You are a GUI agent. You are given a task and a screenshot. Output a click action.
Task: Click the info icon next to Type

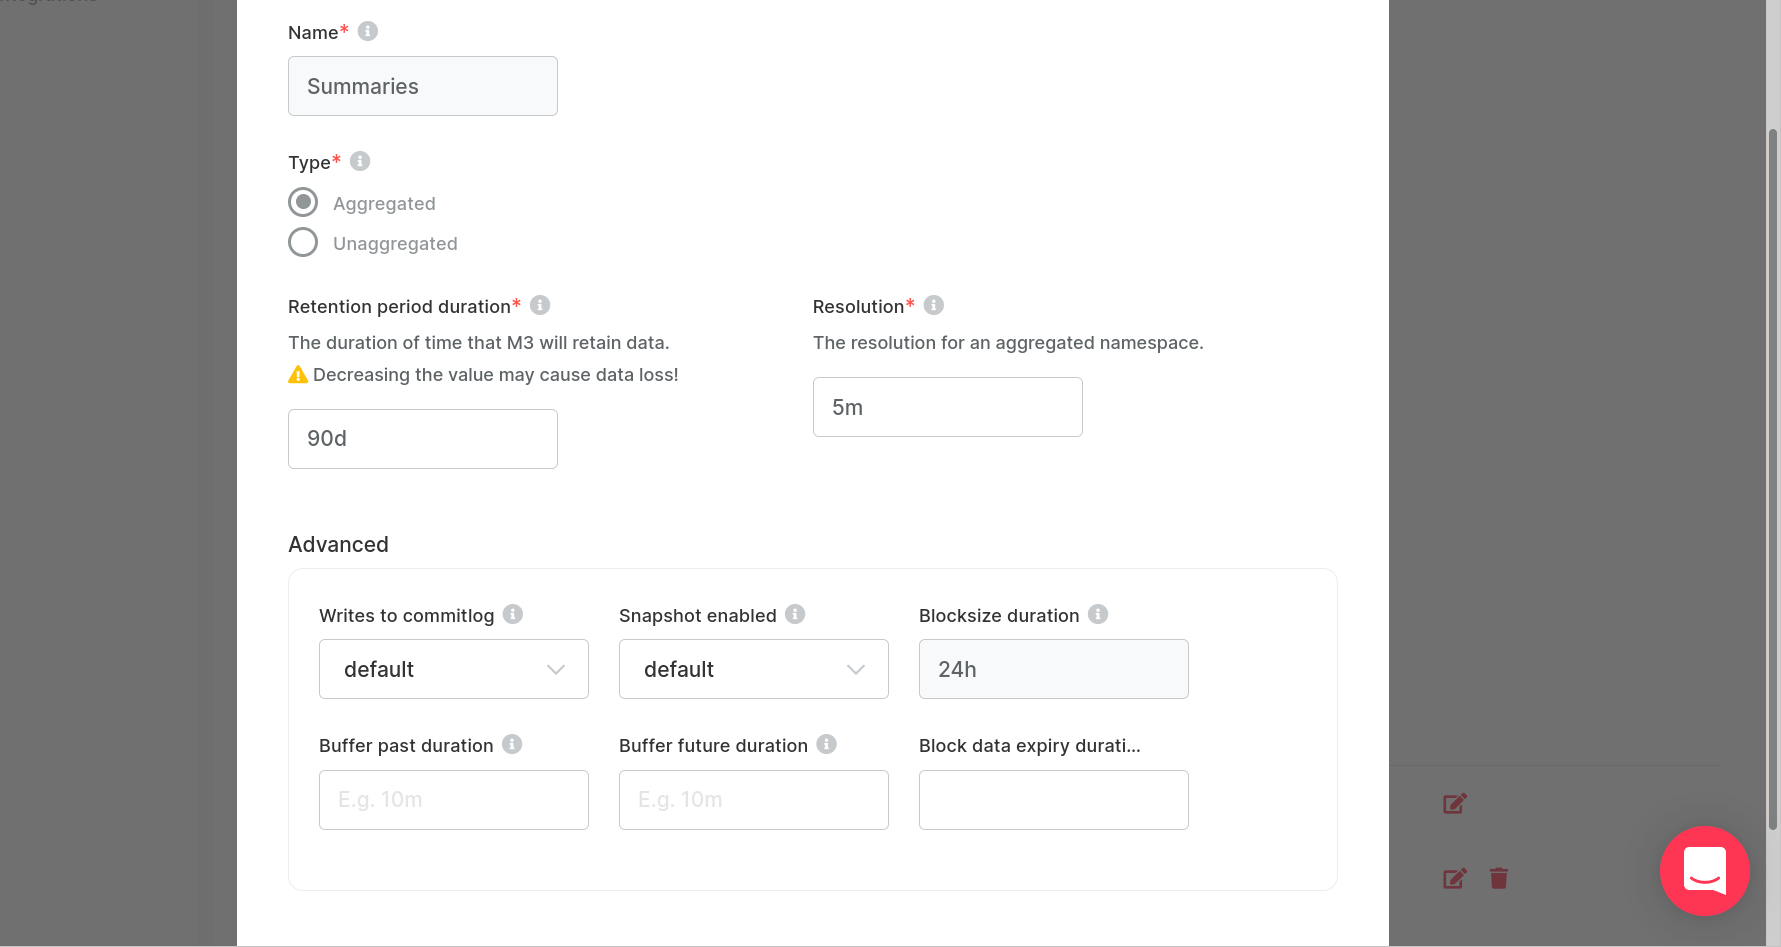click(x=360, y=161)
